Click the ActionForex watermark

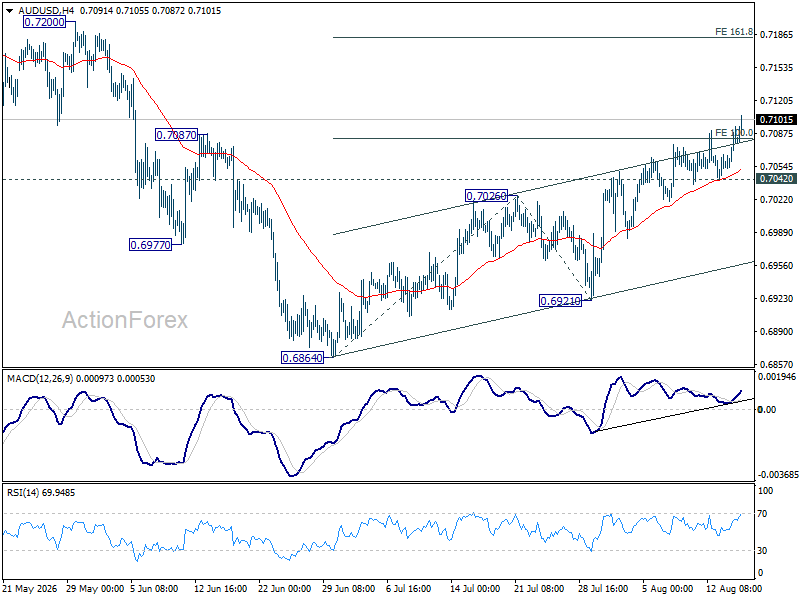(x=125, y=320)
